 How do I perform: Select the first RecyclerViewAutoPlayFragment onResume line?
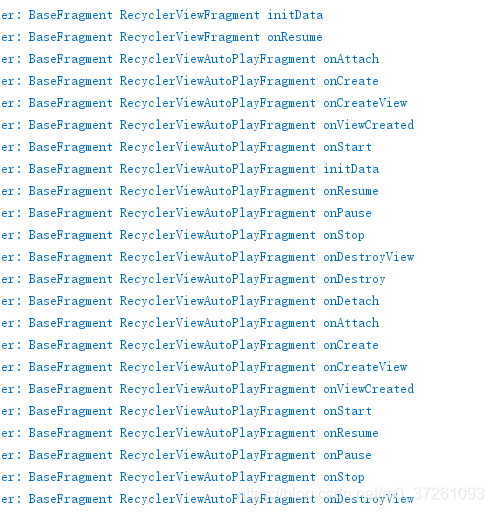(x=190, y=191)
